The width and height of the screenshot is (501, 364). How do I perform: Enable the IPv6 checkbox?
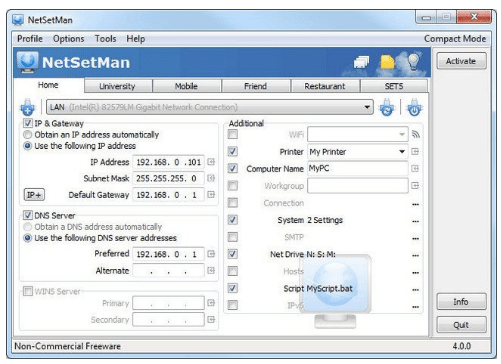233,305
